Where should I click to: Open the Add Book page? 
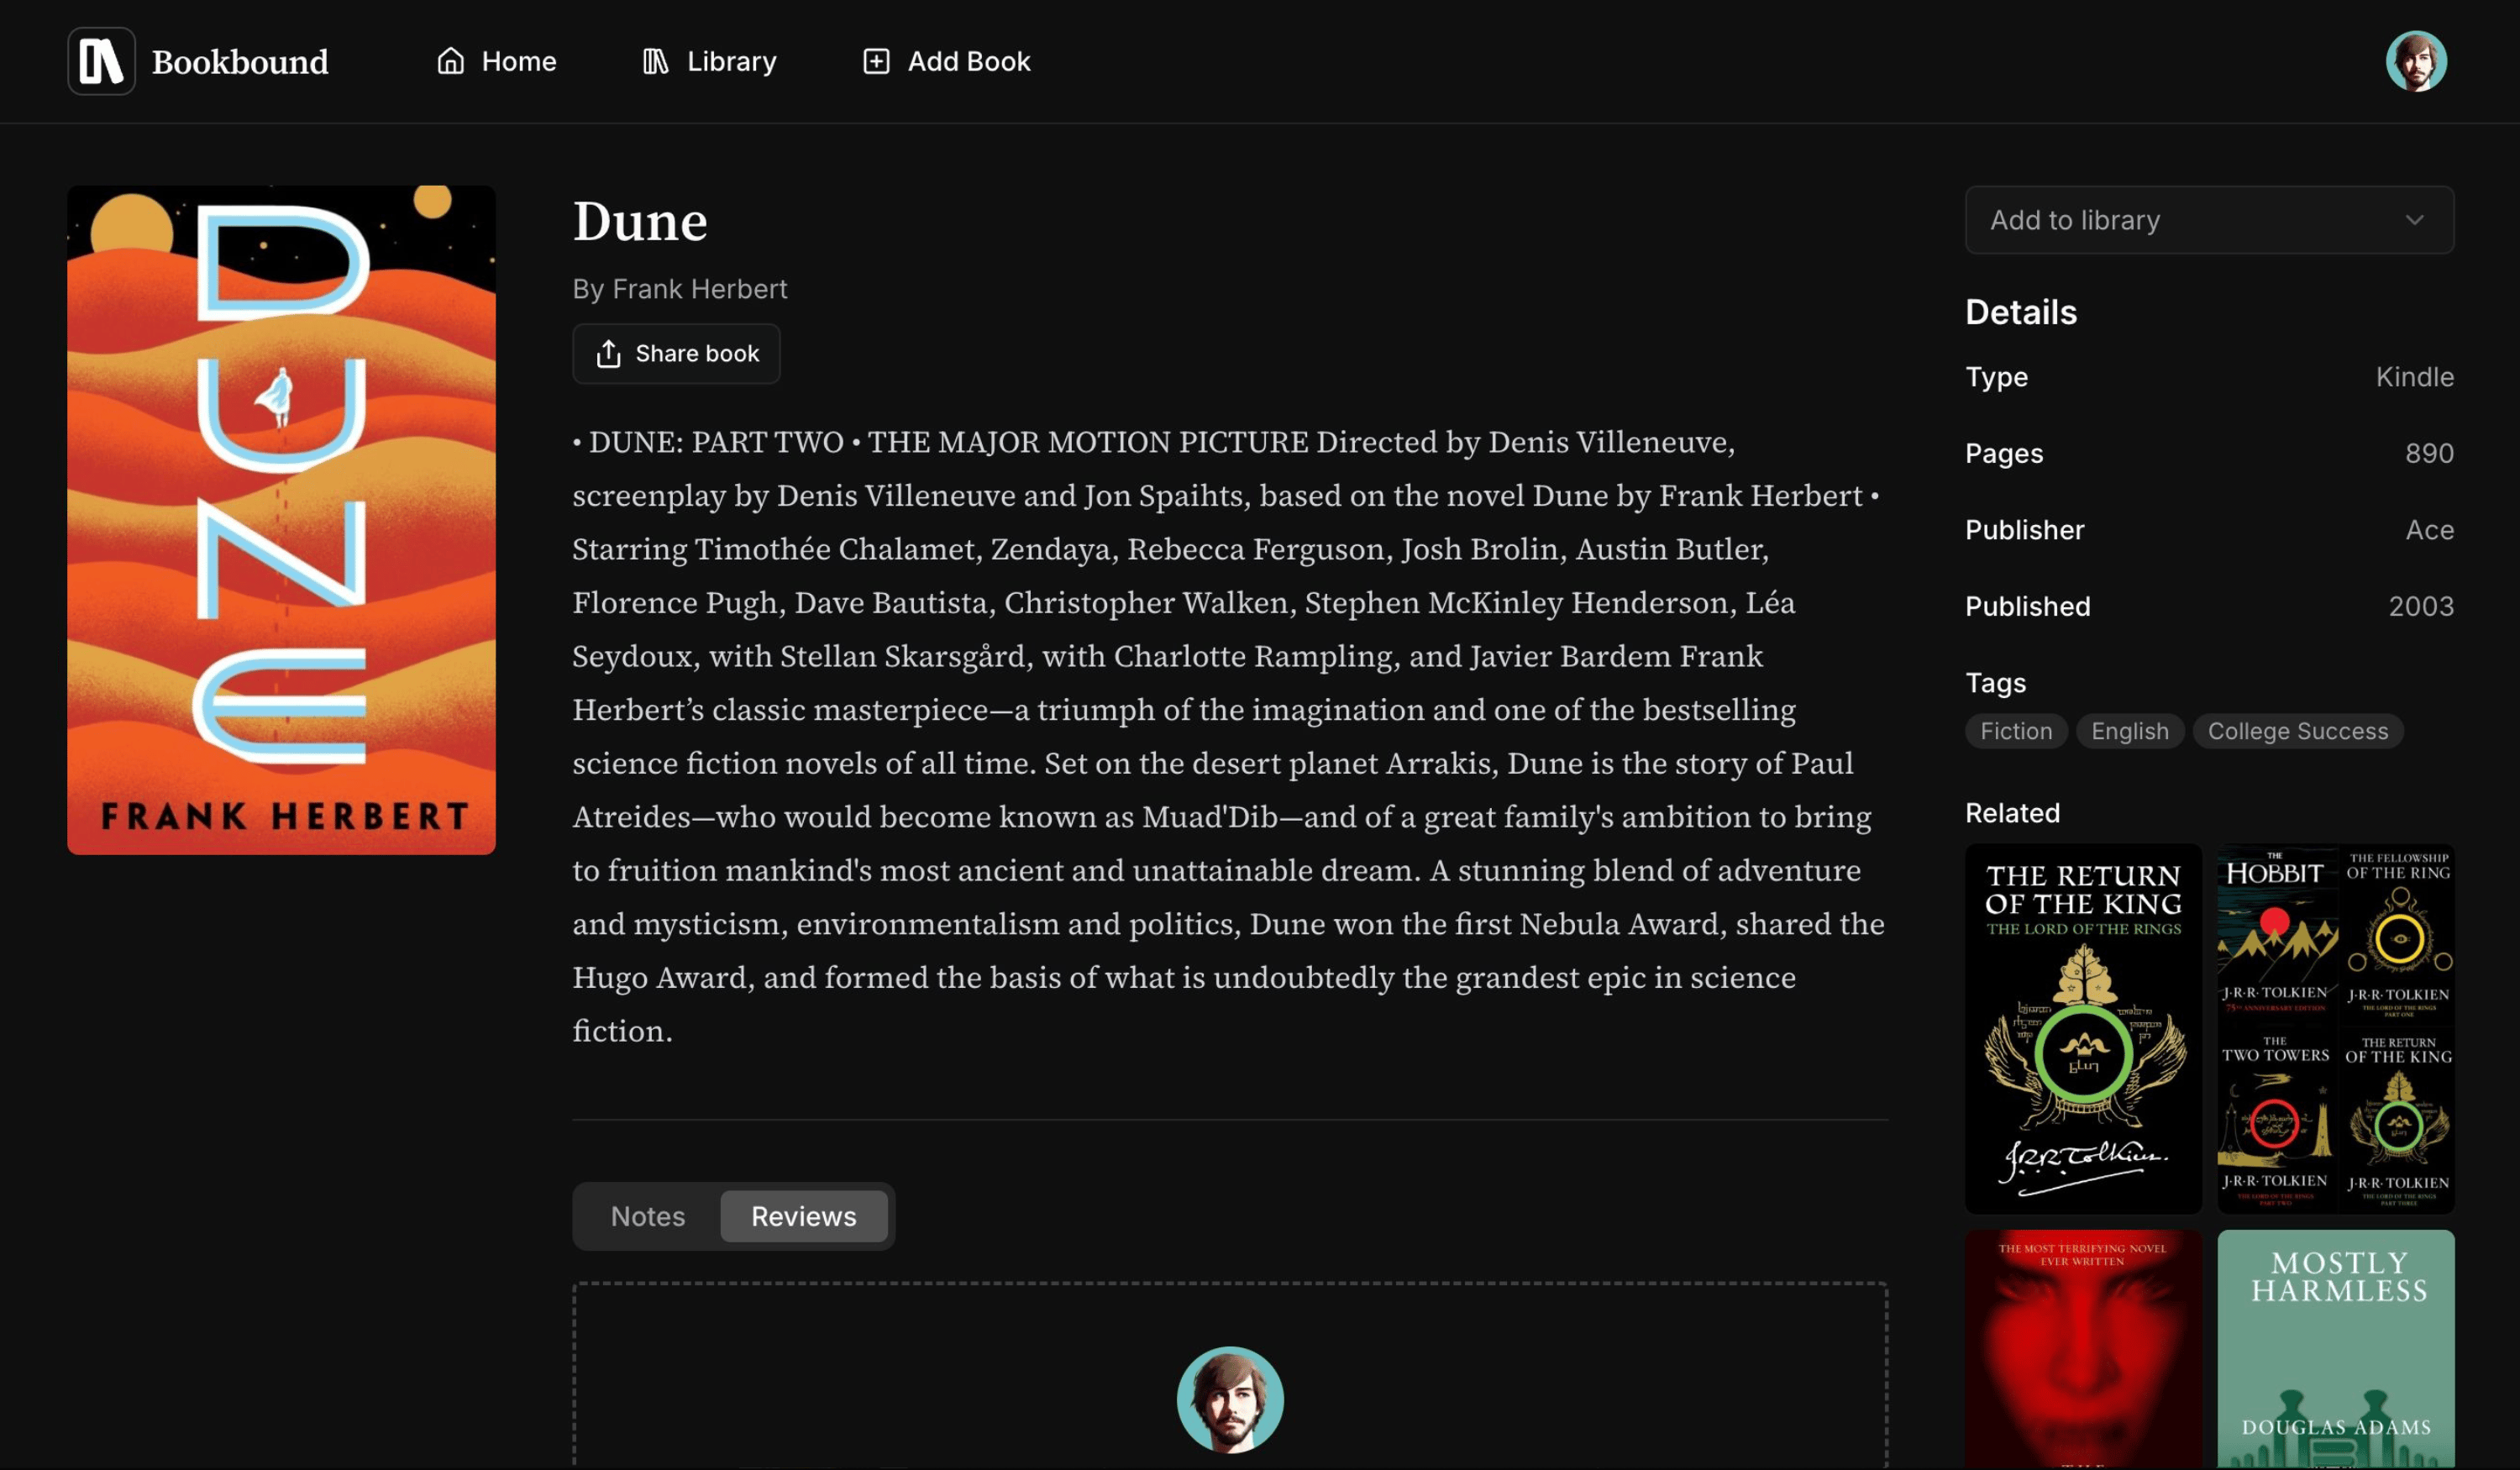coord(946,61)
